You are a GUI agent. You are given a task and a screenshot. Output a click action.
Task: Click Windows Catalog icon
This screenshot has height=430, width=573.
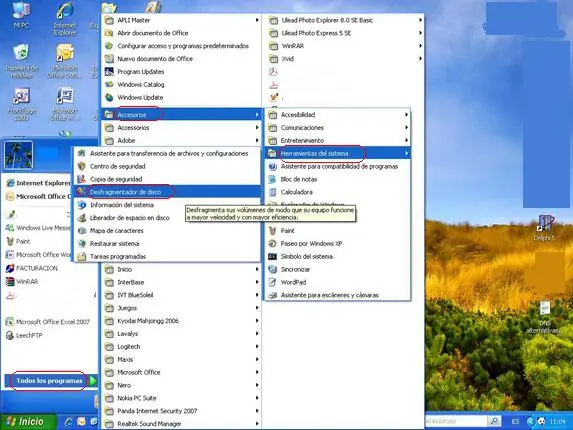(109, 84)
